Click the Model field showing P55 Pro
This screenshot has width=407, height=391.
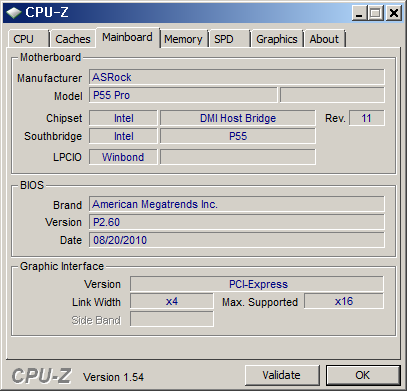click(x=183, y=95)
